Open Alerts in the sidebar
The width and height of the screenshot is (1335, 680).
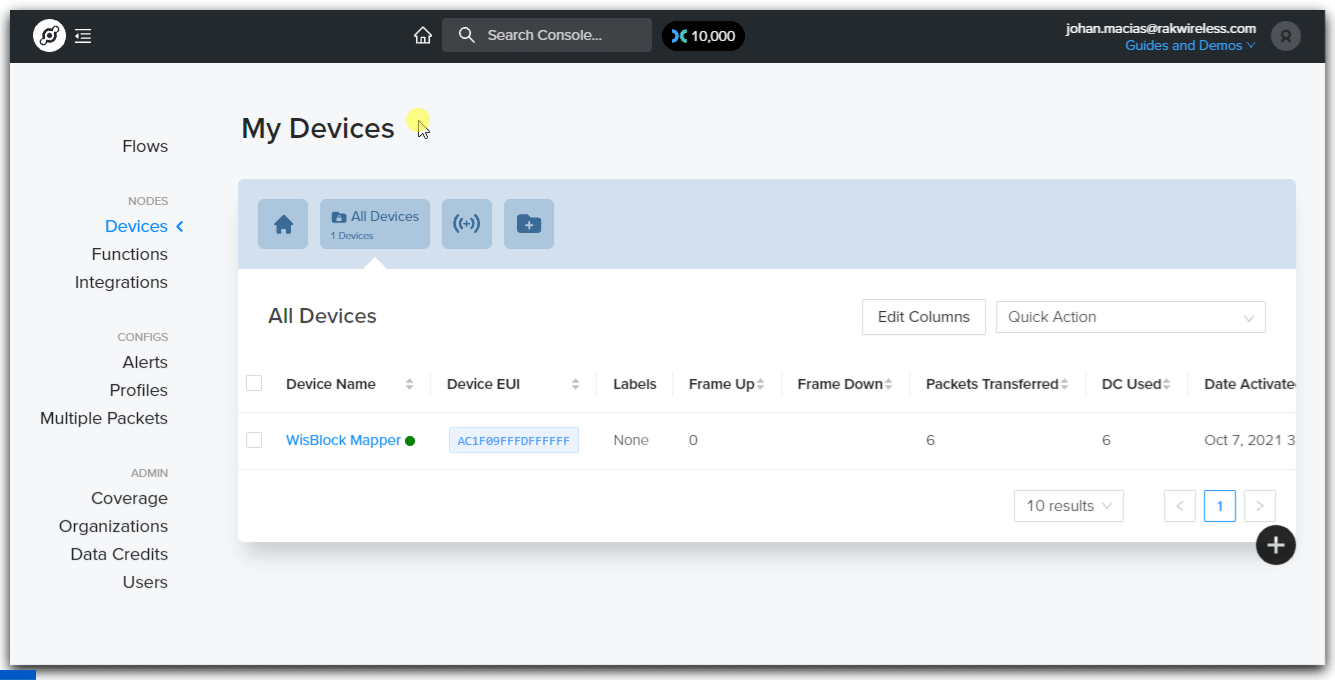coord(145,362)
